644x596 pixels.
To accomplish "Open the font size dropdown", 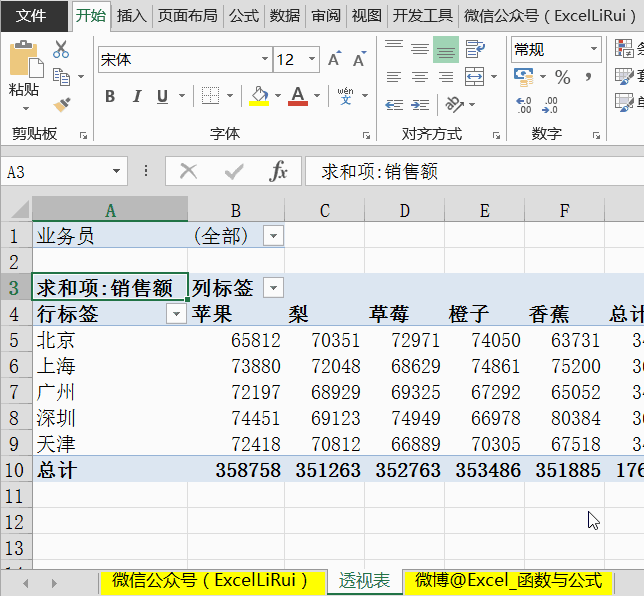I will coord(312,59).
